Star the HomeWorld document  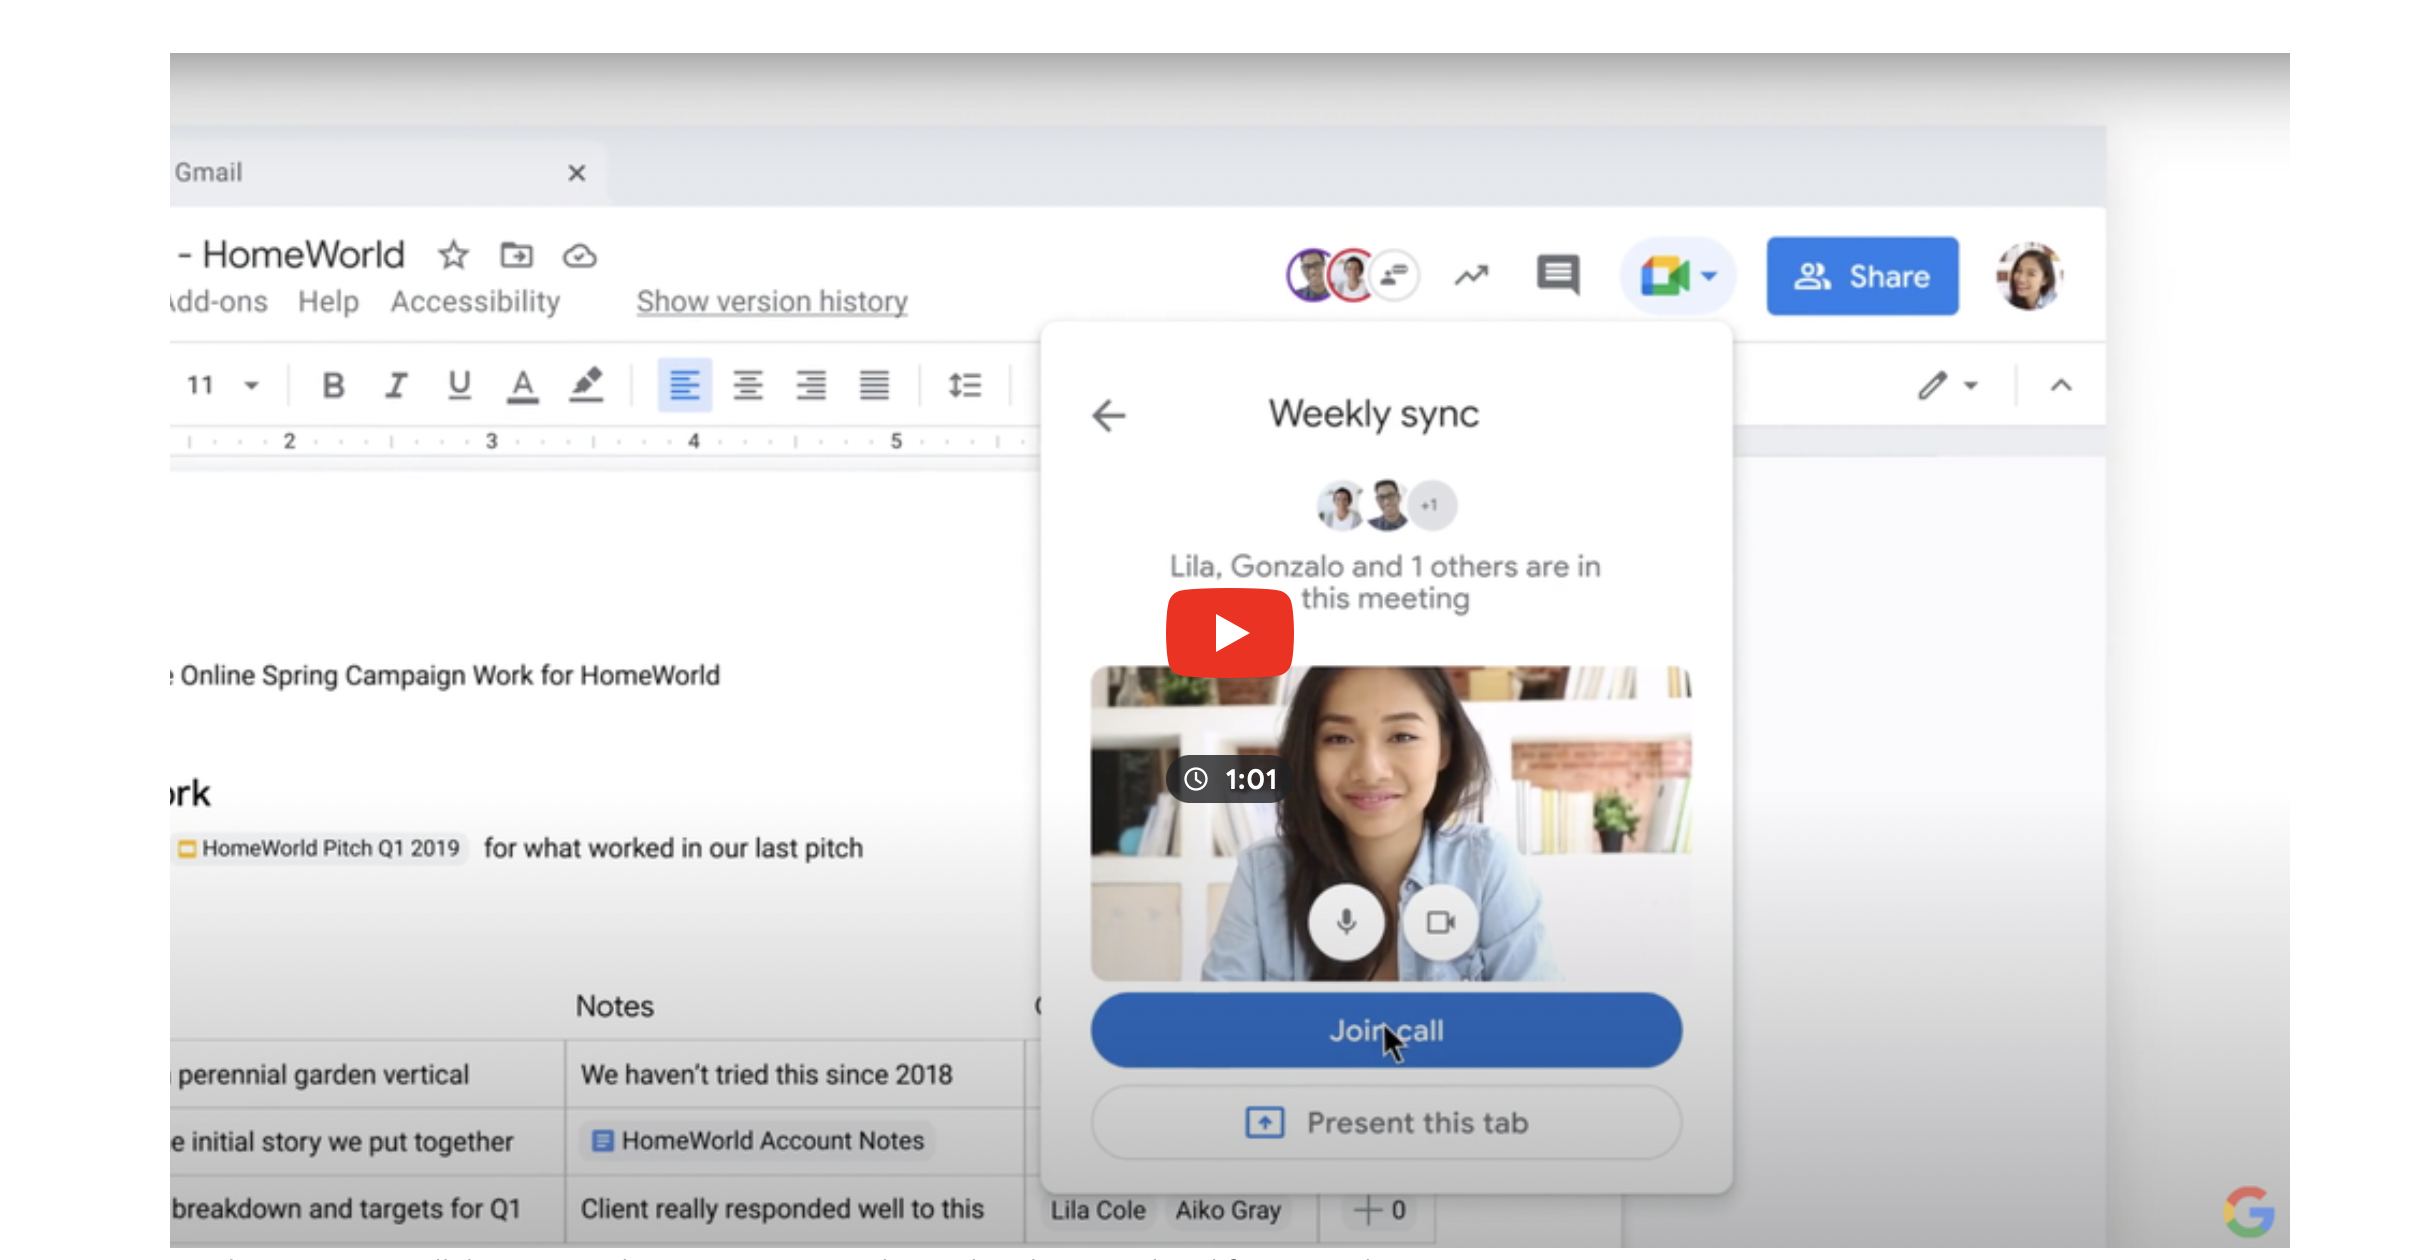[x=453, y=255]
